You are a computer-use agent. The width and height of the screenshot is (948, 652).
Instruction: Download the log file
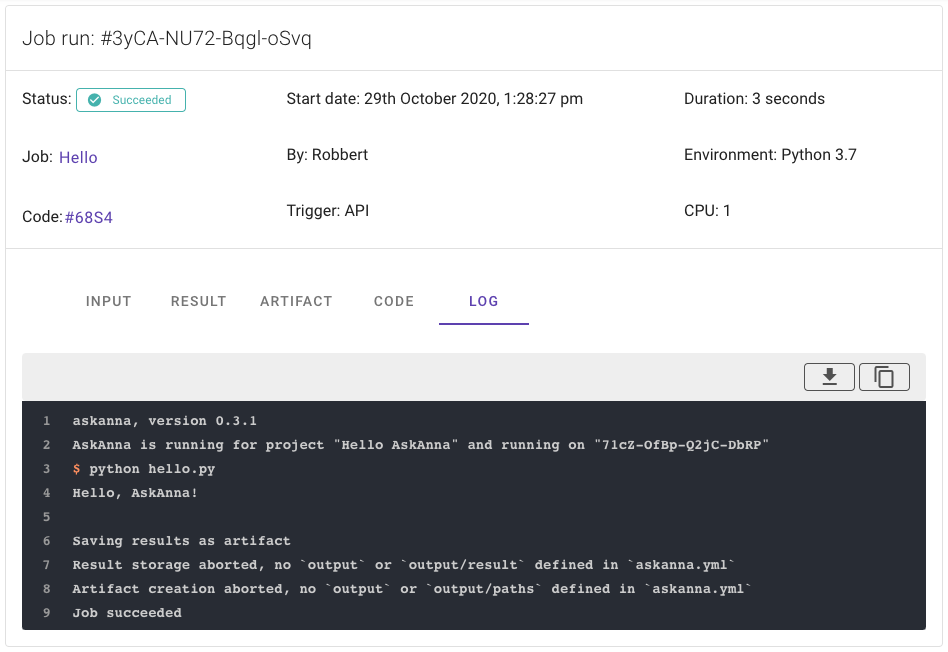(829, 376)
